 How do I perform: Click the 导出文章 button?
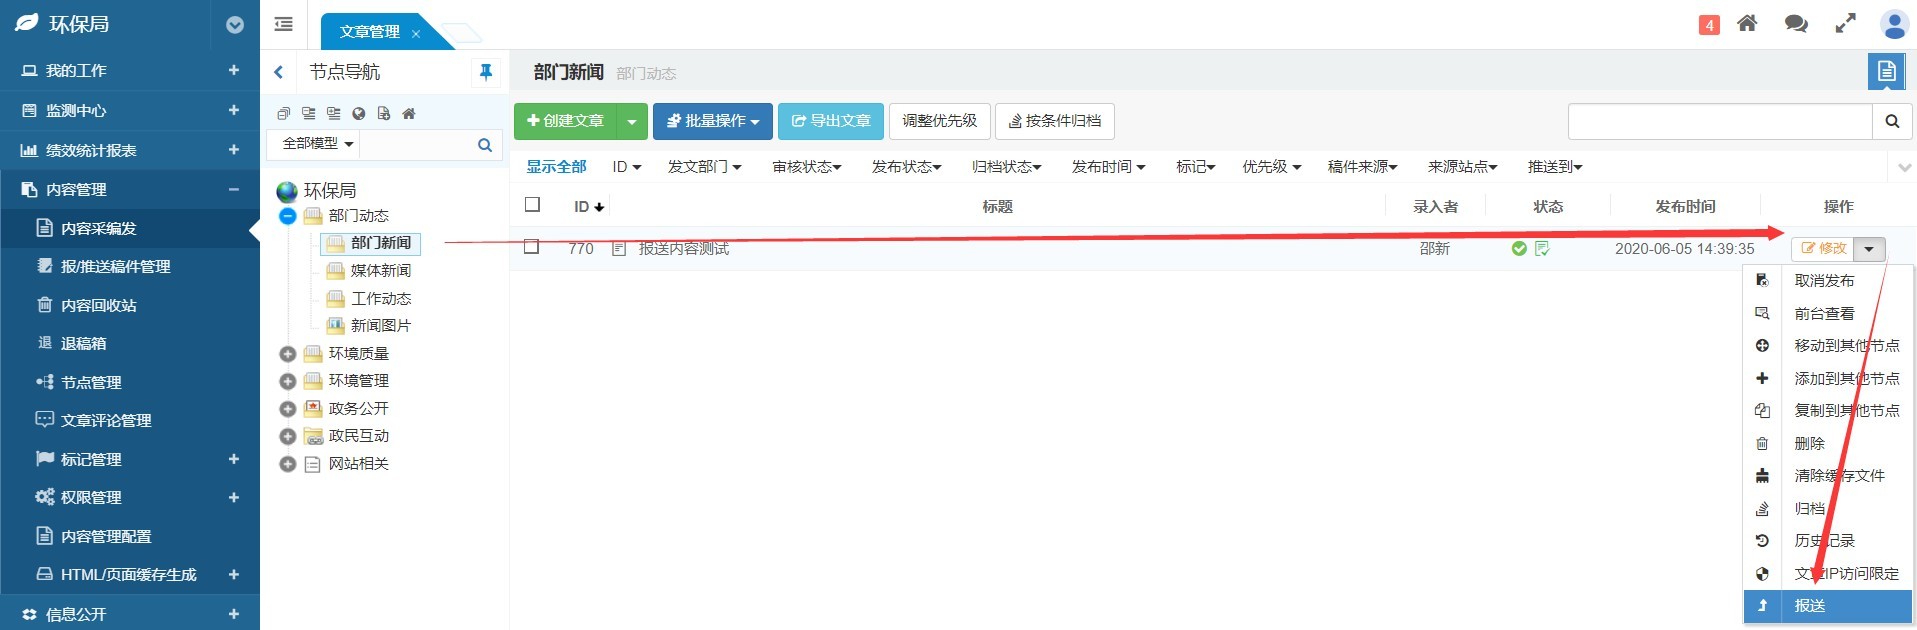(830, 121)
